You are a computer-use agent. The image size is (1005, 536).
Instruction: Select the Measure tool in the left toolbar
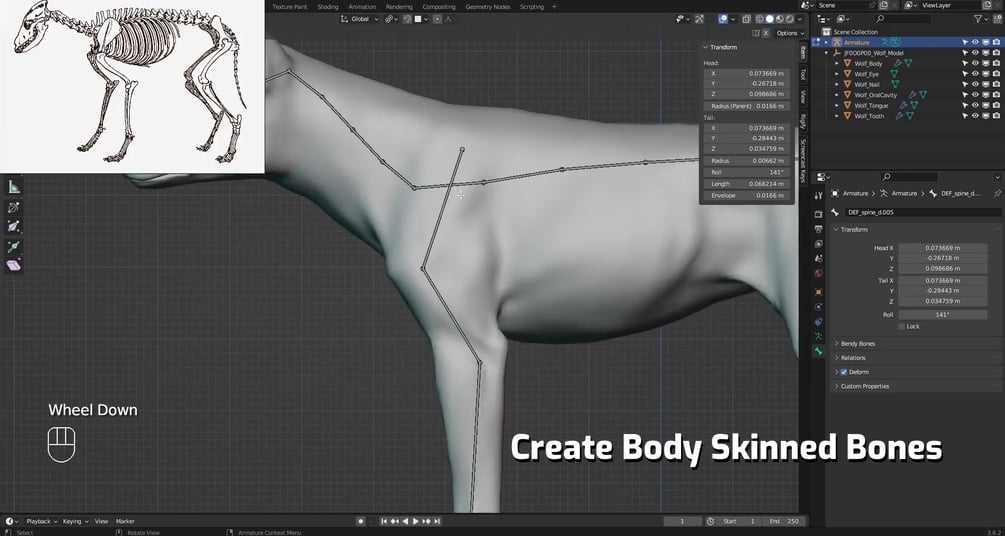click(13, 187)
